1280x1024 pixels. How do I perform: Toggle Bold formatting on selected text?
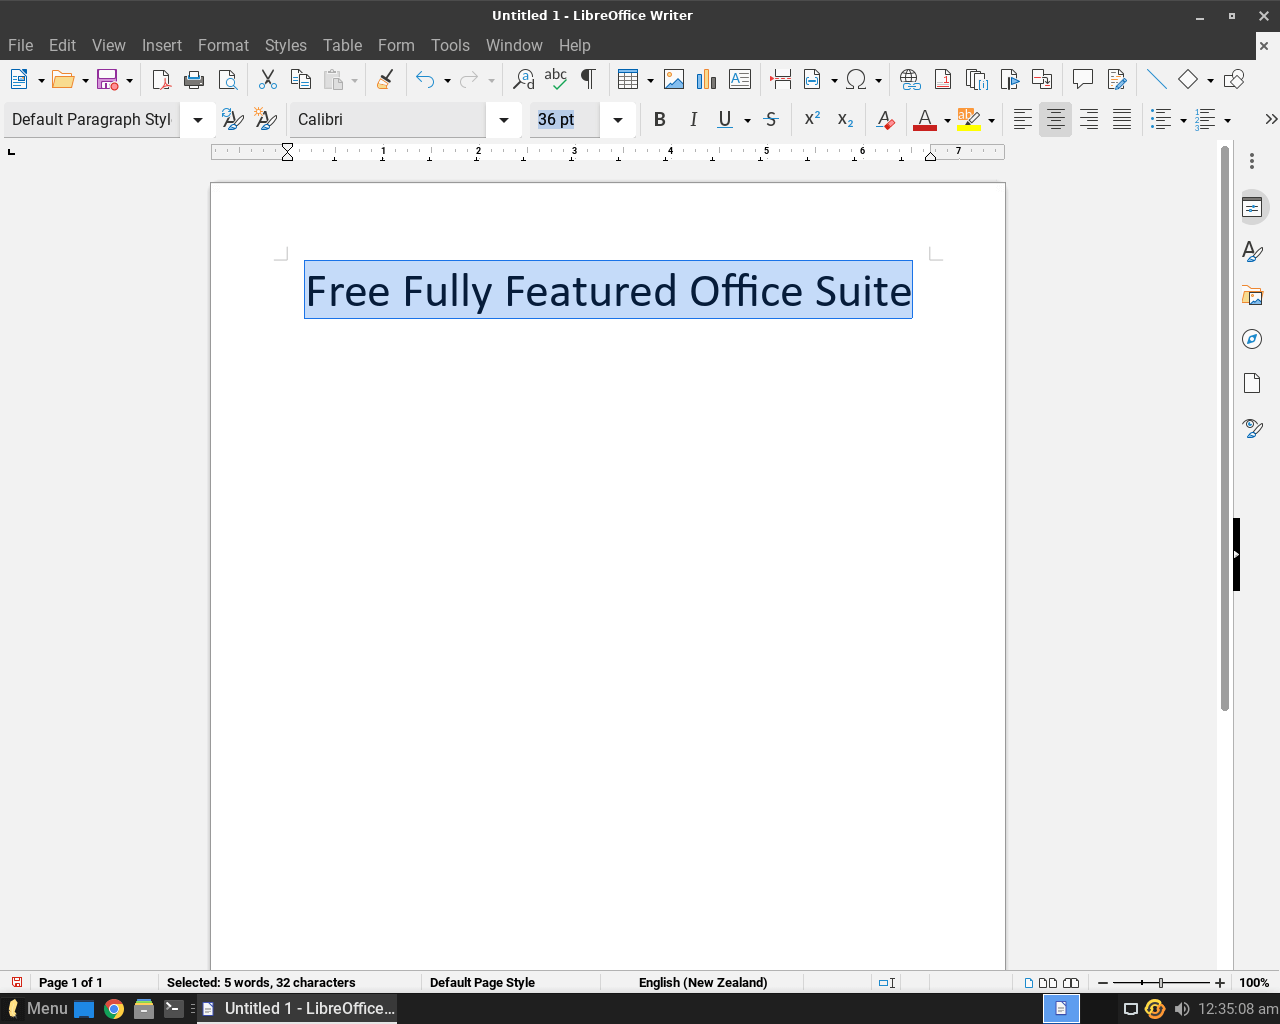click(x=659, y=120)
